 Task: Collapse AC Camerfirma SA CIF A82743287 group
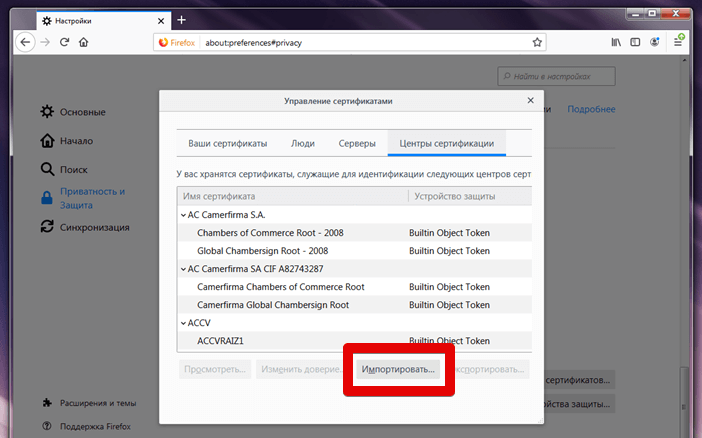[x=183, y=269]
